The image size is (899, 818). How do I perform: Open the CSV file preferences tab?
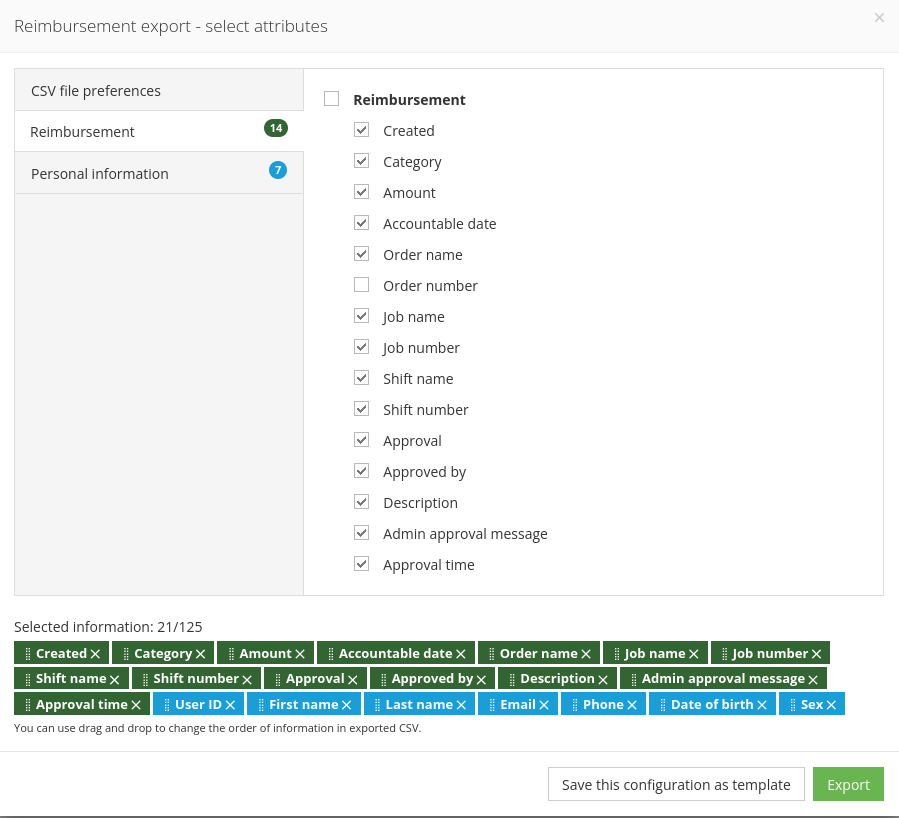point(159,90)
